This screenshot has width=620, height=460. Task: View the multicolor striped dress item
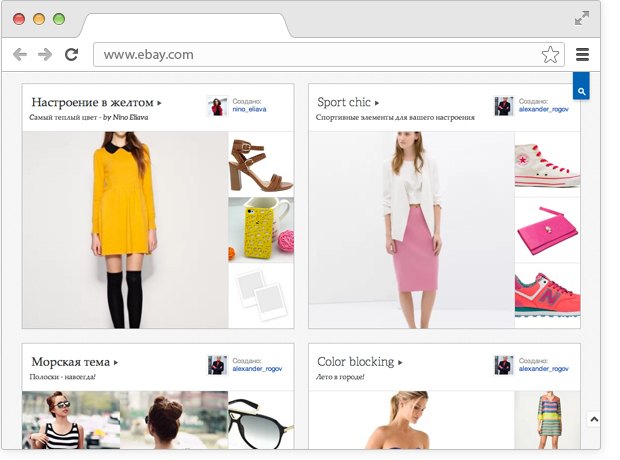coord(548,420)
